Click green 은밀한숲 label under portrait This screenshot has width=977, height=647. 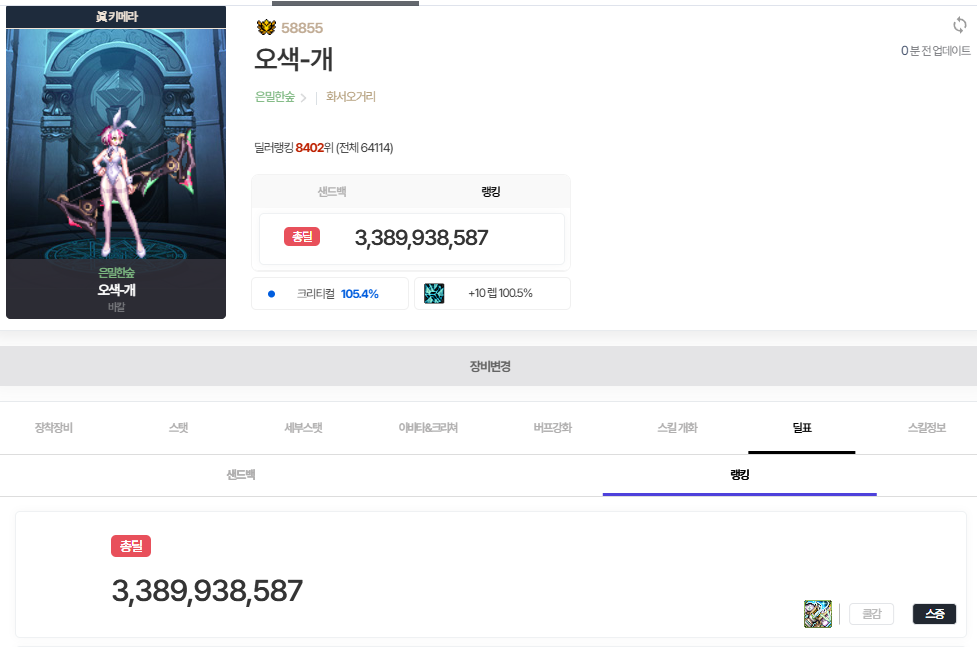pos(116,272)
